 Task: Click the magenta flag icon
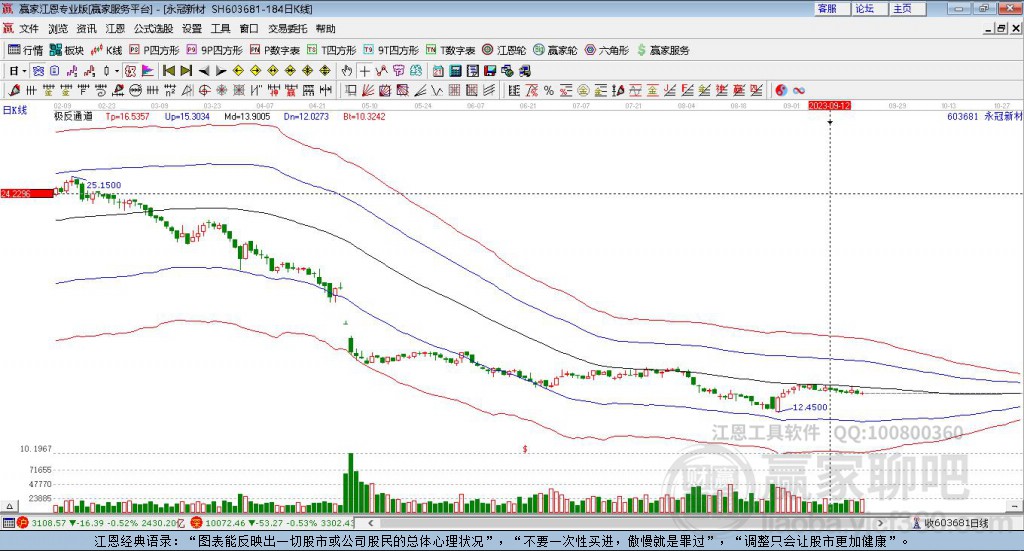click(x=148, y=71)
